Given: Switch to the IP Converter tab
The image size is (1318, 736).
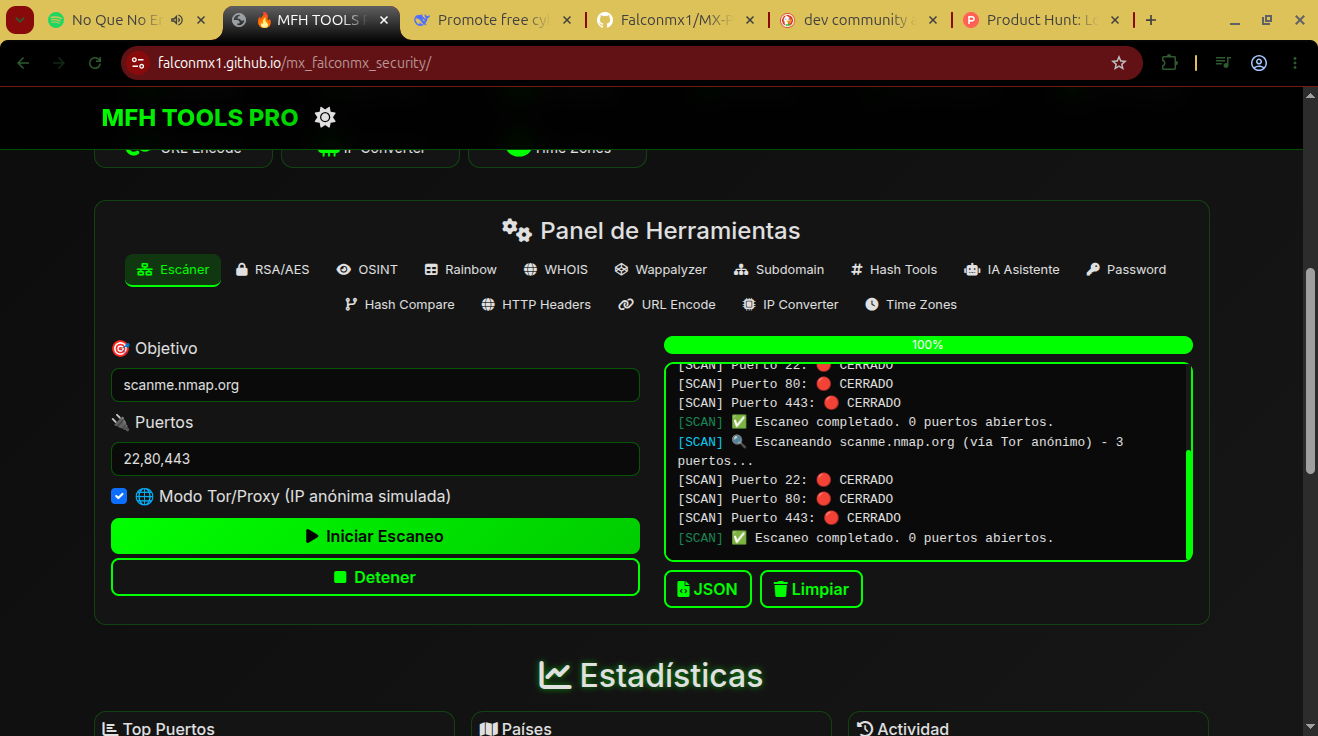Looking at the screenshot, I should coord(790,305).
